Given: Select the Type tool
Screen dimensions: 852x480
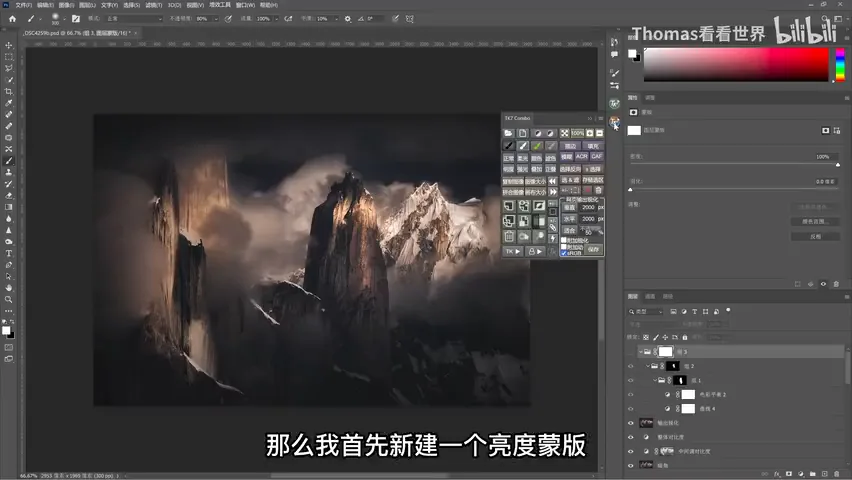Looking at the screenshot, I should click(x=9, y=253).
